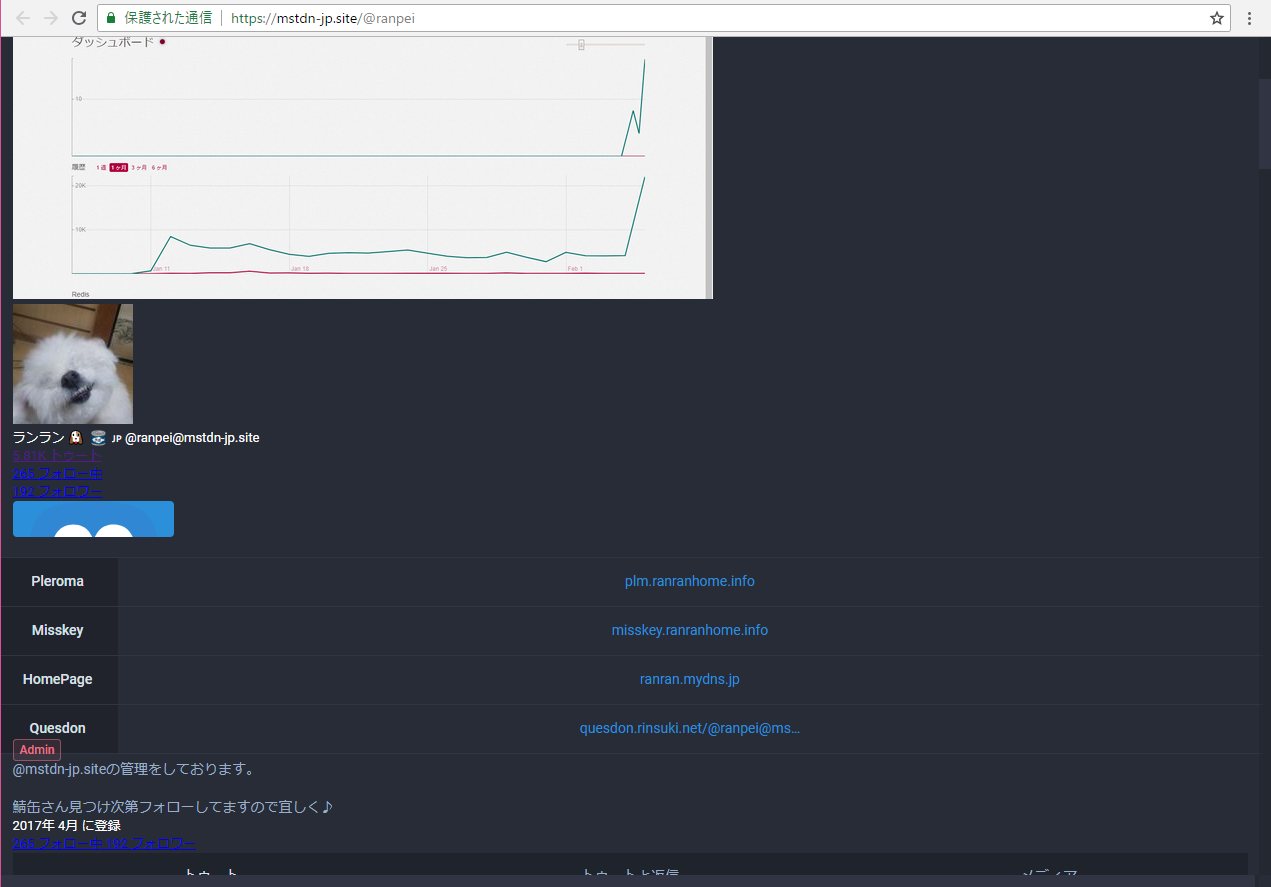
Task: Click the white dog avatar picture
Action: tap(73, 364)
